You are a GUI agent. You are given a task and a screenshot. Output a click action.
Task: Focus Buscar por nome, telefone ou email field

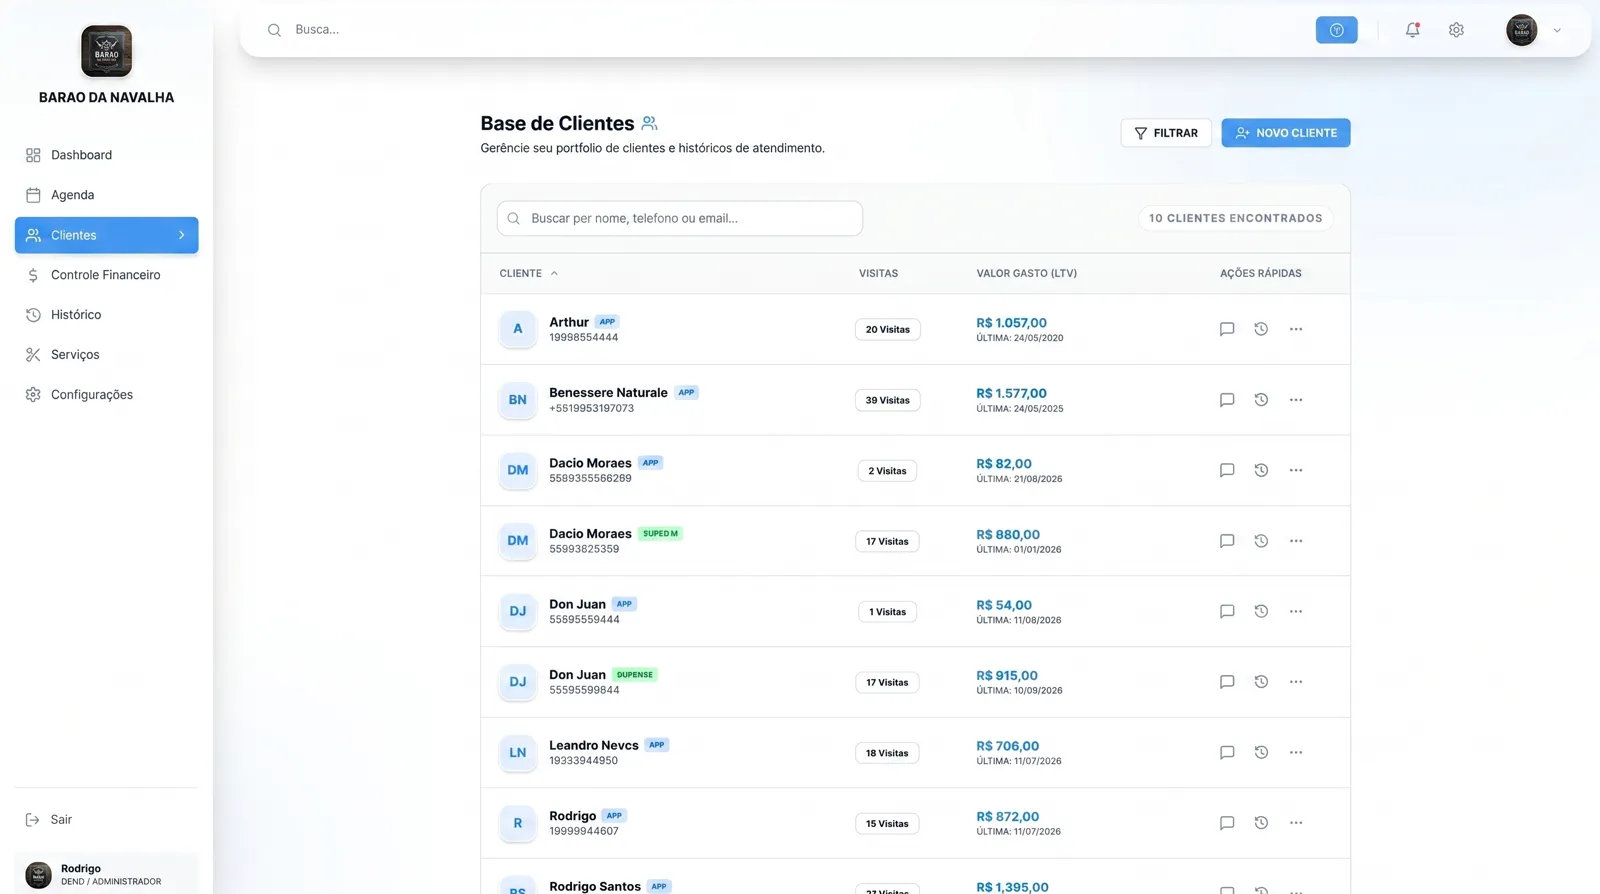680,218
